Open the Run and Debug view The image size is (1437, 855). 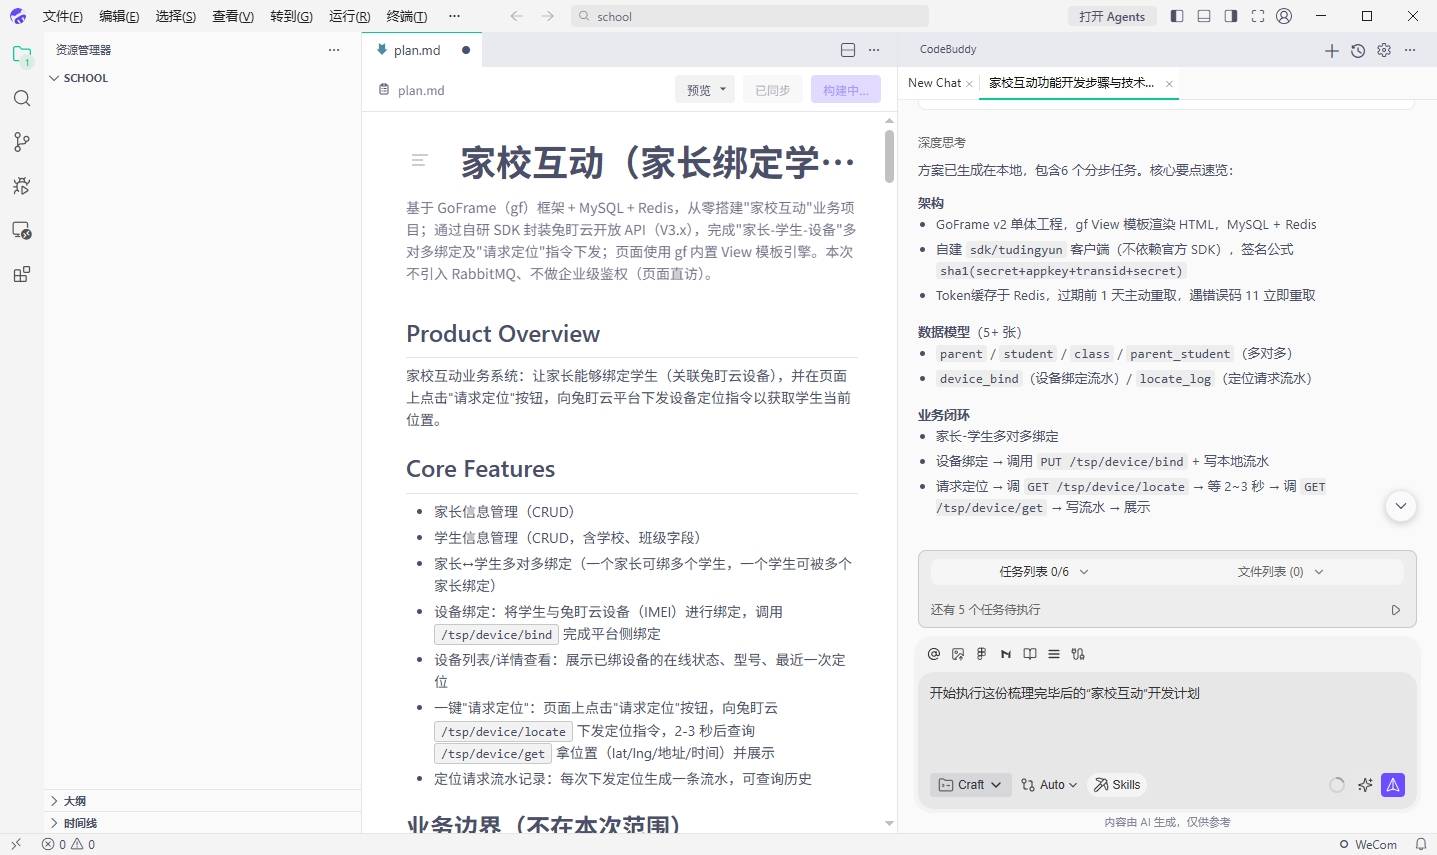(x=21, y=186)
